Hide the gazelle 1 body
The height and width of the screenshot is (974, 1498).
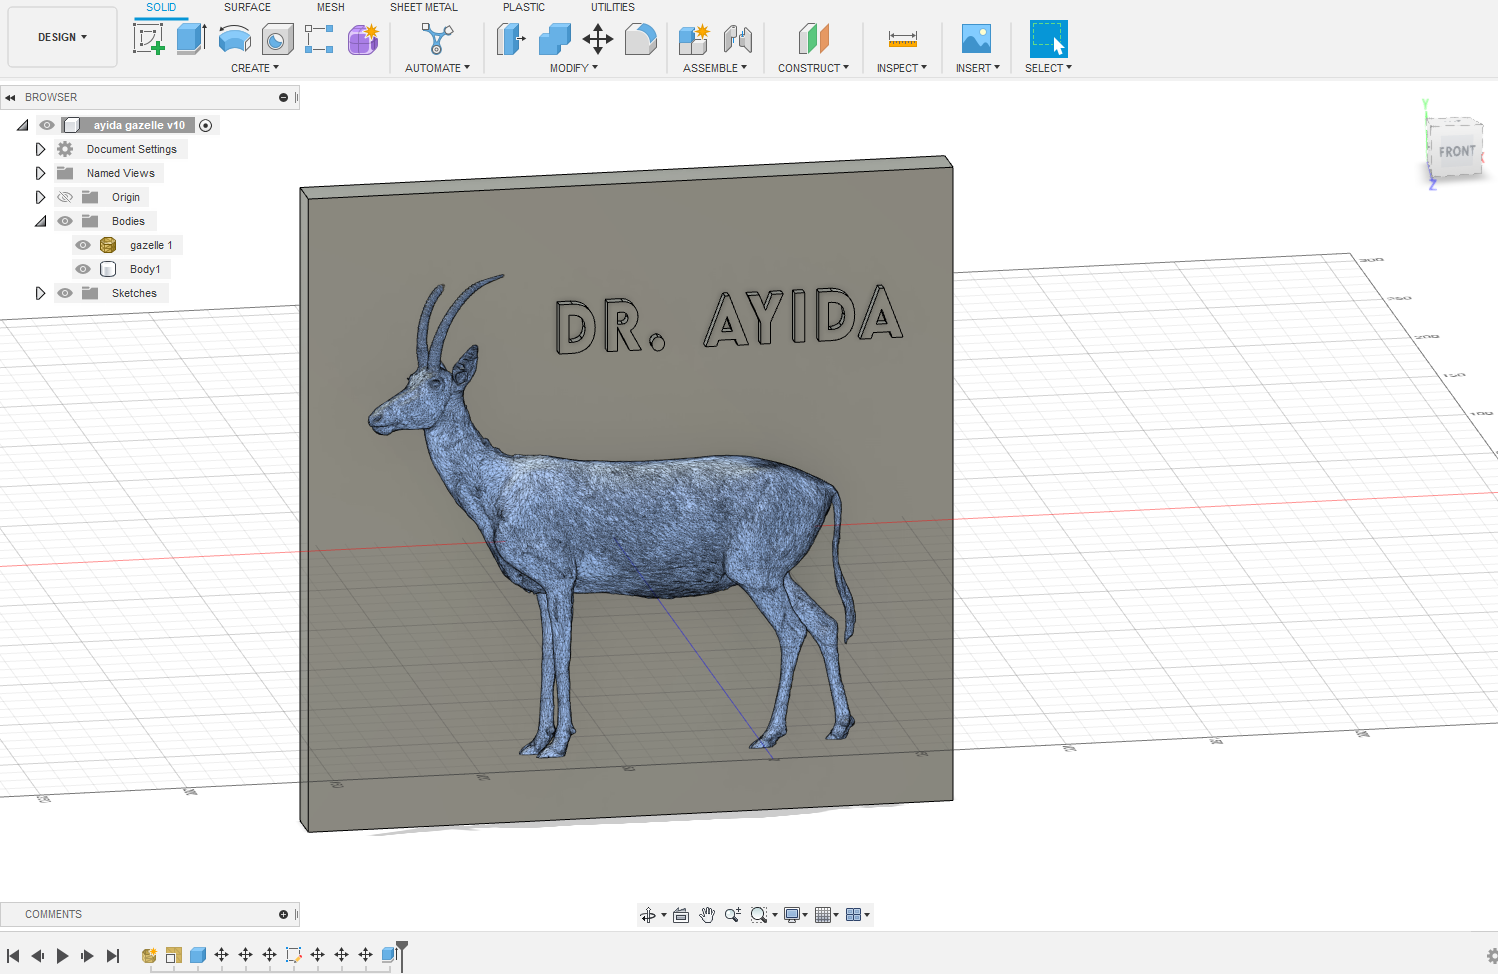coord(83,244)
